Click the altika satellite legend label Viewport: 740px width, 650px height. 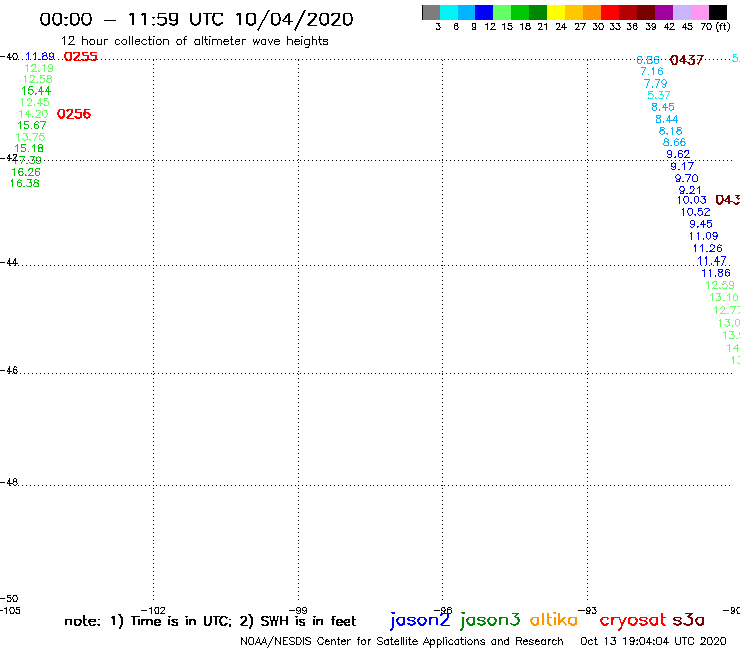click(554, 619)
